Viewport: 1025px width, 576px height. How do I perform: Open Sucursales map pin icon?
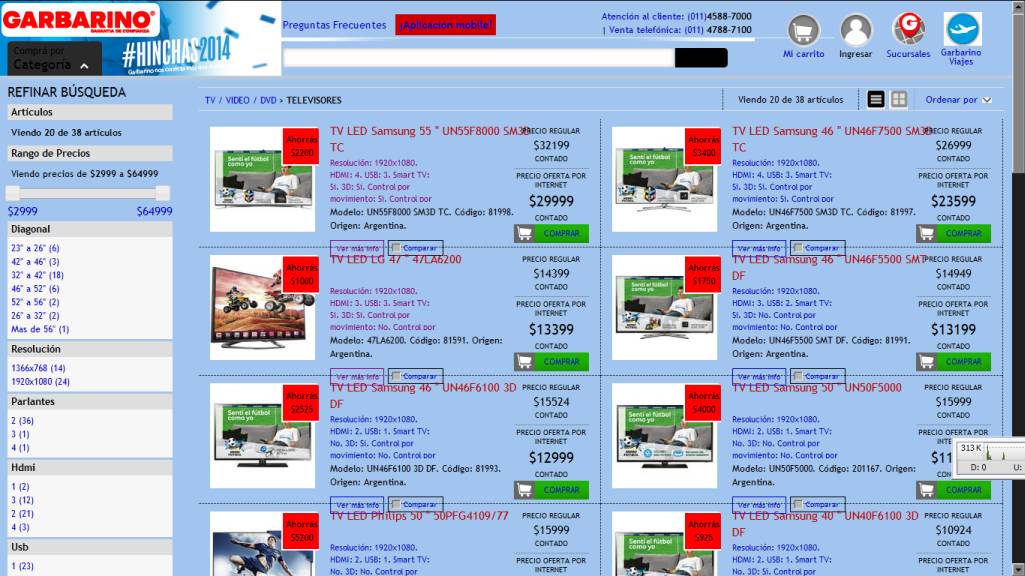pos(908,29)
